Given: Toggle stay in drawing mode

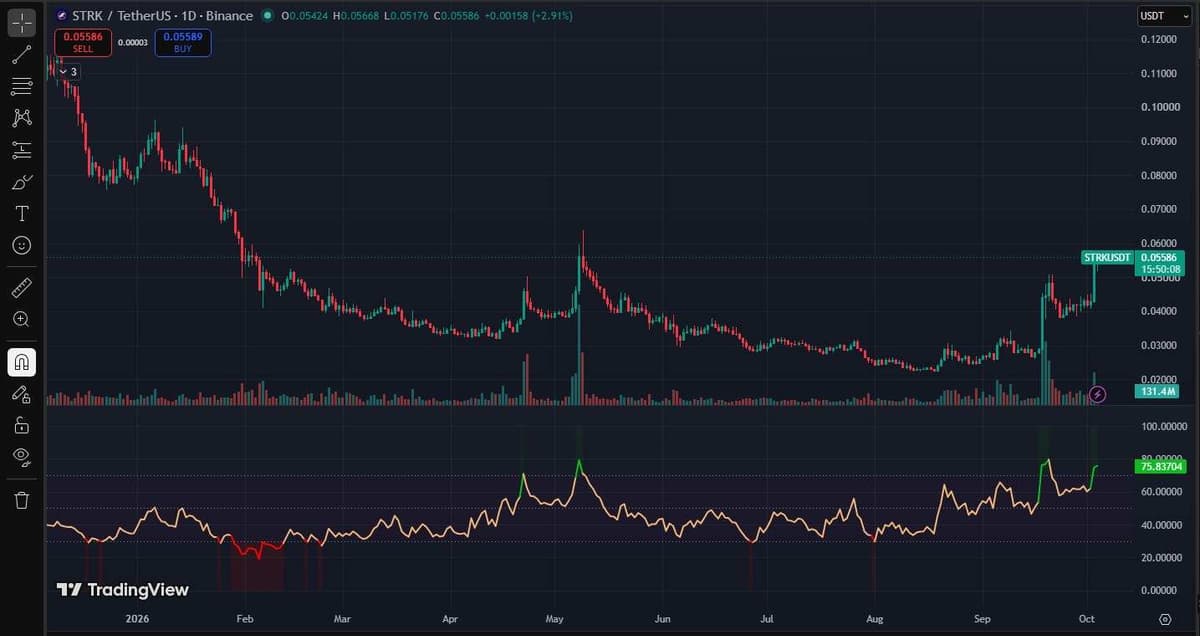Looking at the screenshot, I should point(22,394).
